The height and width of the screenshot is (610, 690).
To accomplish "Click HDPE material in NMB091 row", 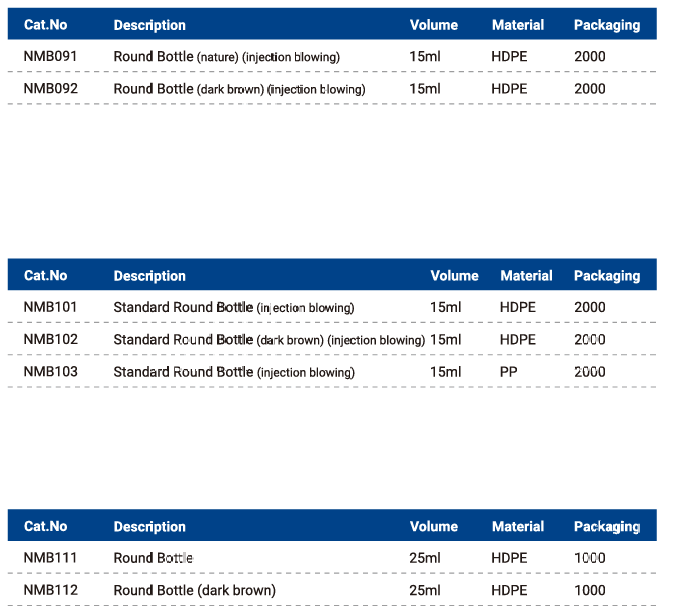I will coord(509,56).
